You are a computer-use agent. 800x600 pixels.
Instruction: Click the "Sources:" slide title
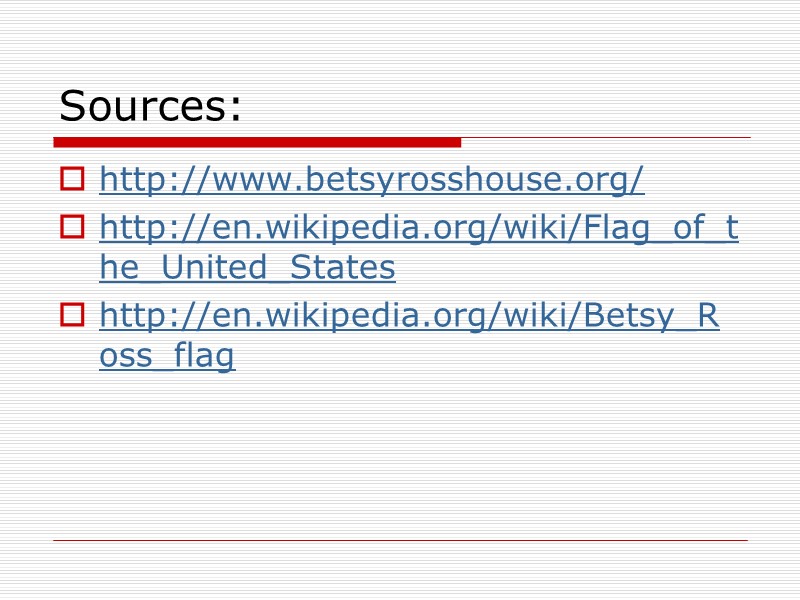[150, 106]
